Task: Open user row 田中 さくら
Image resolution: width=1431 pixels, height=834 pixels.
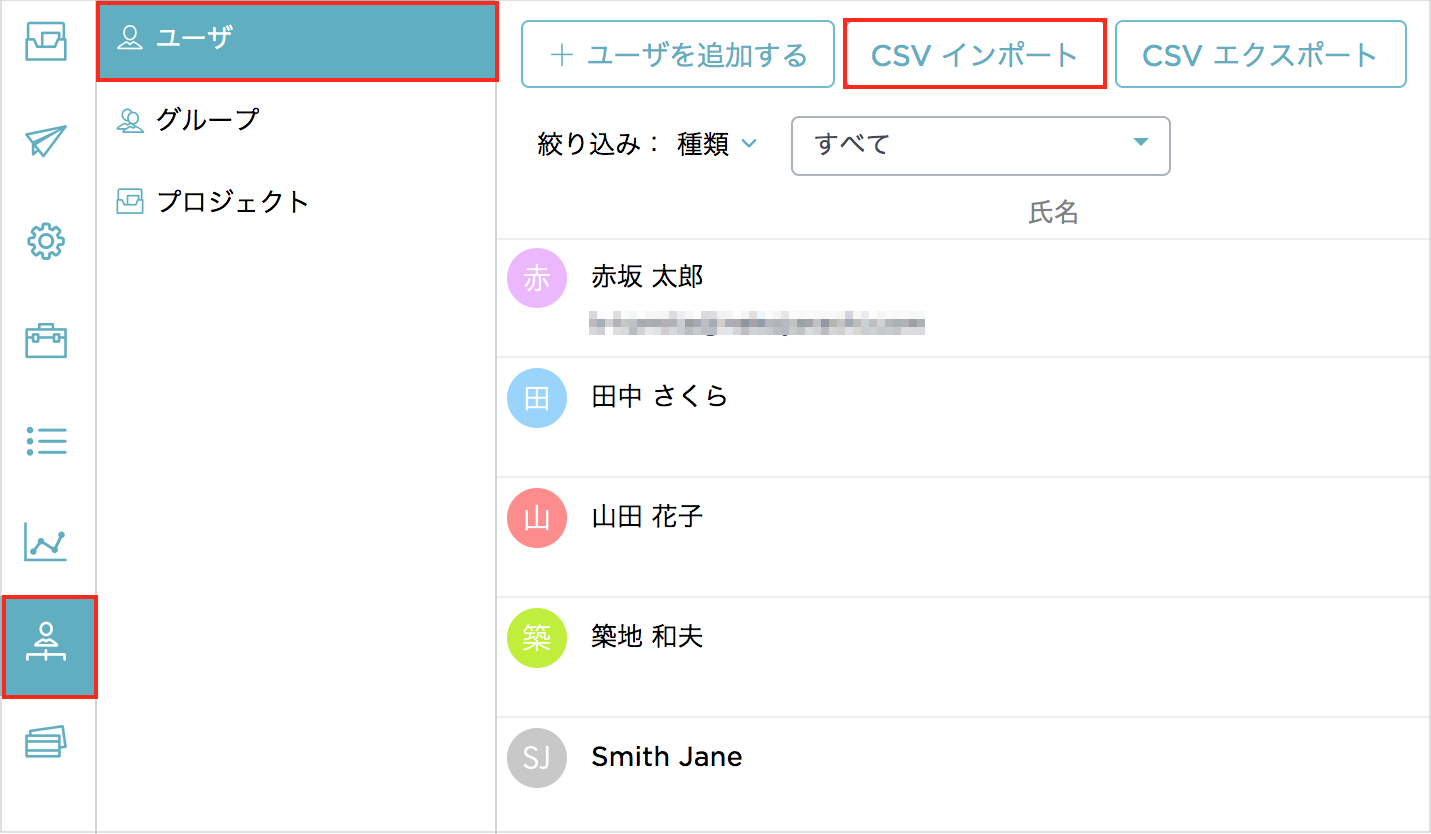Action: 963,417
